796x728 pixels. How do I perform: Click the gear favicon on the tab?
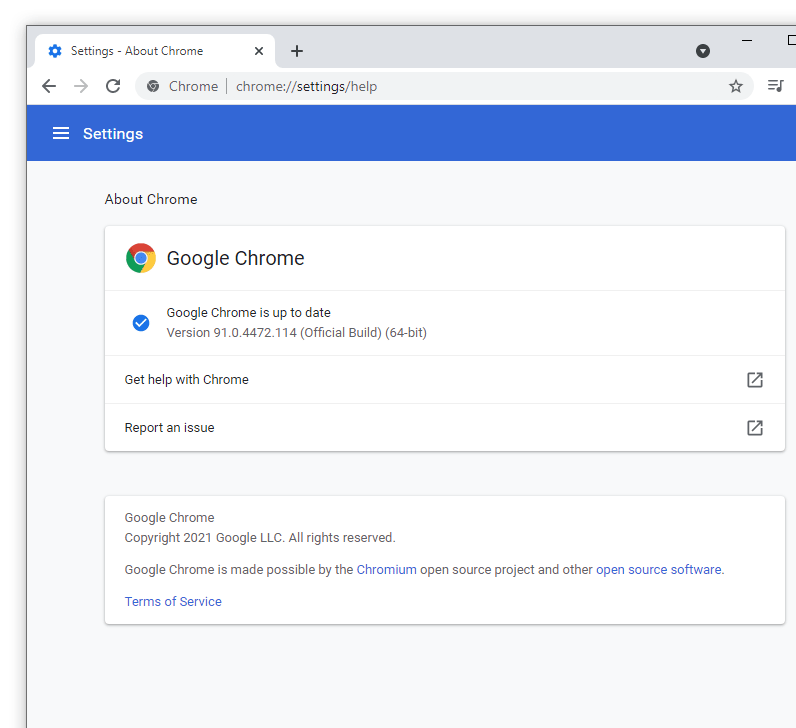(55, 51)
